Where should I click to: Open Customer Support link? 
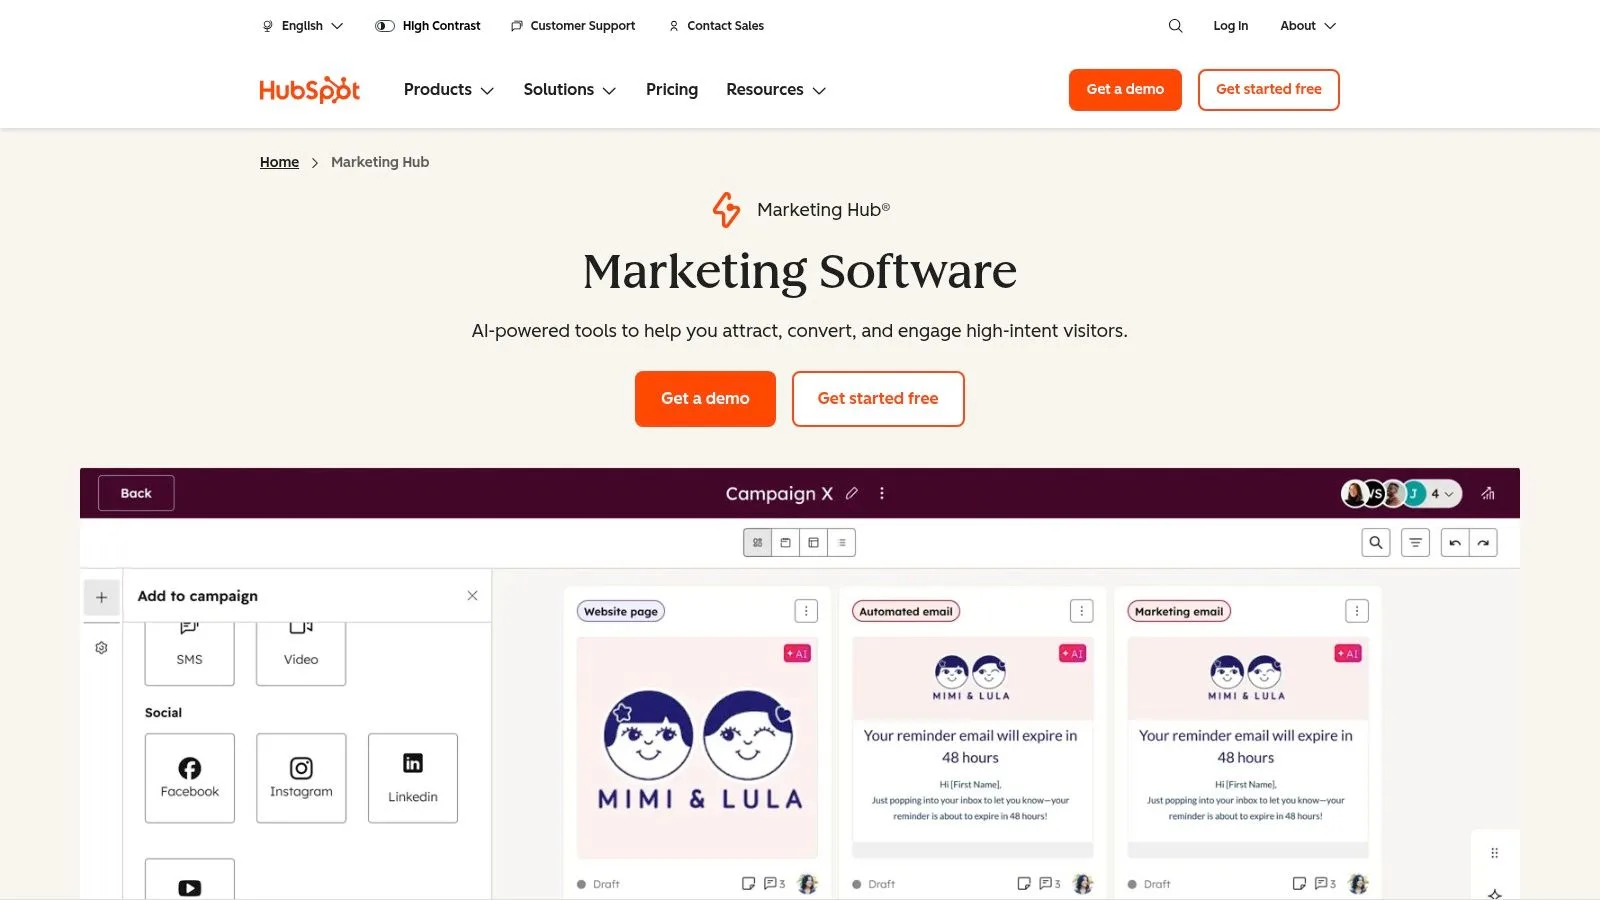pos(573,26)
